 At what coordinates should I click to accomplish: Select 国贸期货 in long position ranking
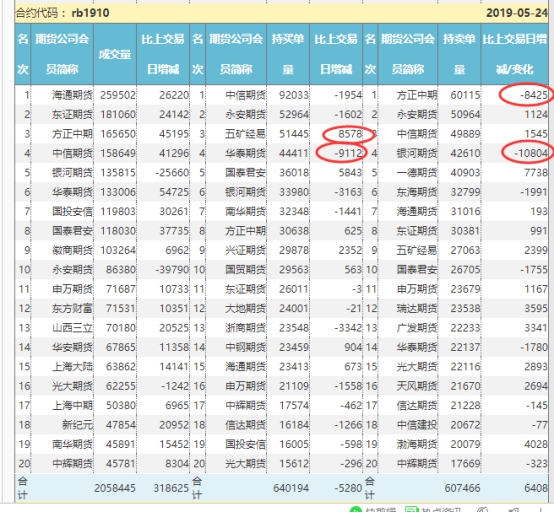pyautogui.click(x=246, y=270)
